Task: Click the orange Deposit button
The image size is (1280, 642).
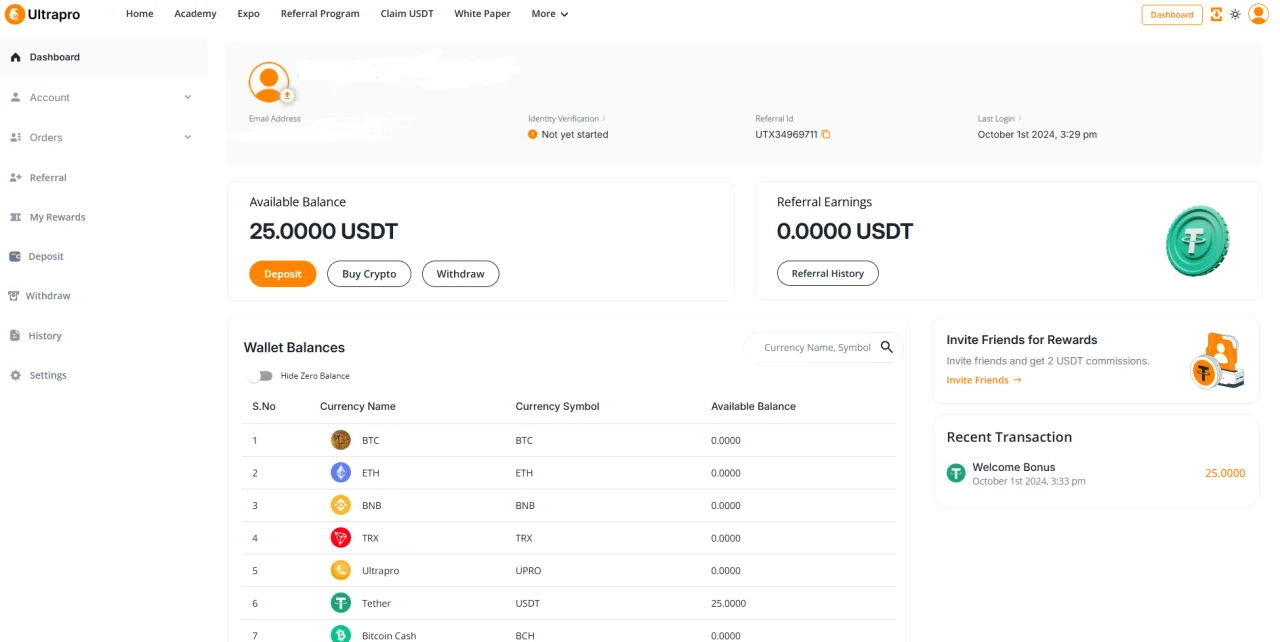Action: 283,274
